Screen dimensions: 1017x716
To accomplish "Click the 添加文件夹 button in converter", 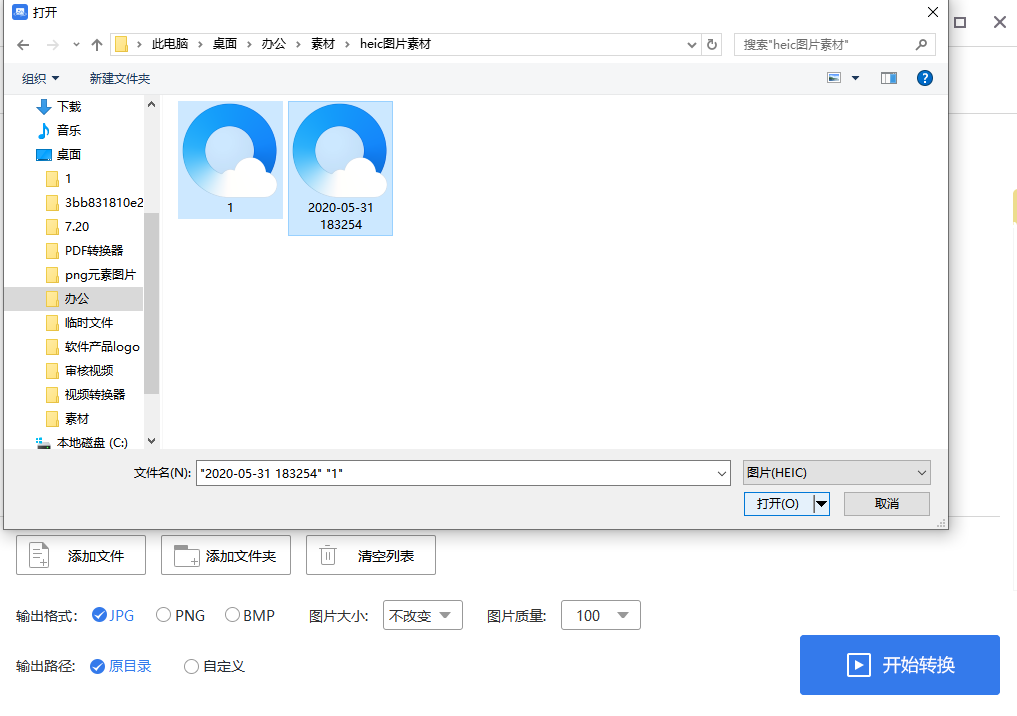I will coord(226,555).
